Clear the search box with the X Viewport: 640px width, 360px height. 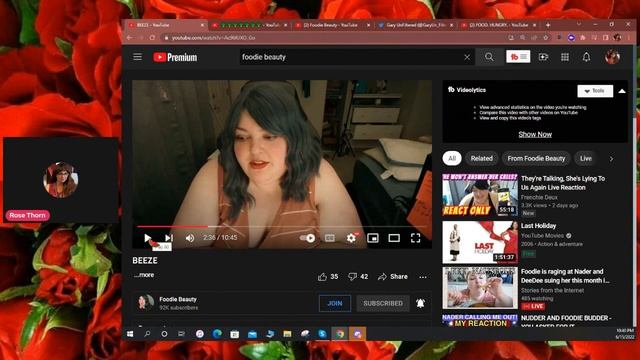[467, 57]
